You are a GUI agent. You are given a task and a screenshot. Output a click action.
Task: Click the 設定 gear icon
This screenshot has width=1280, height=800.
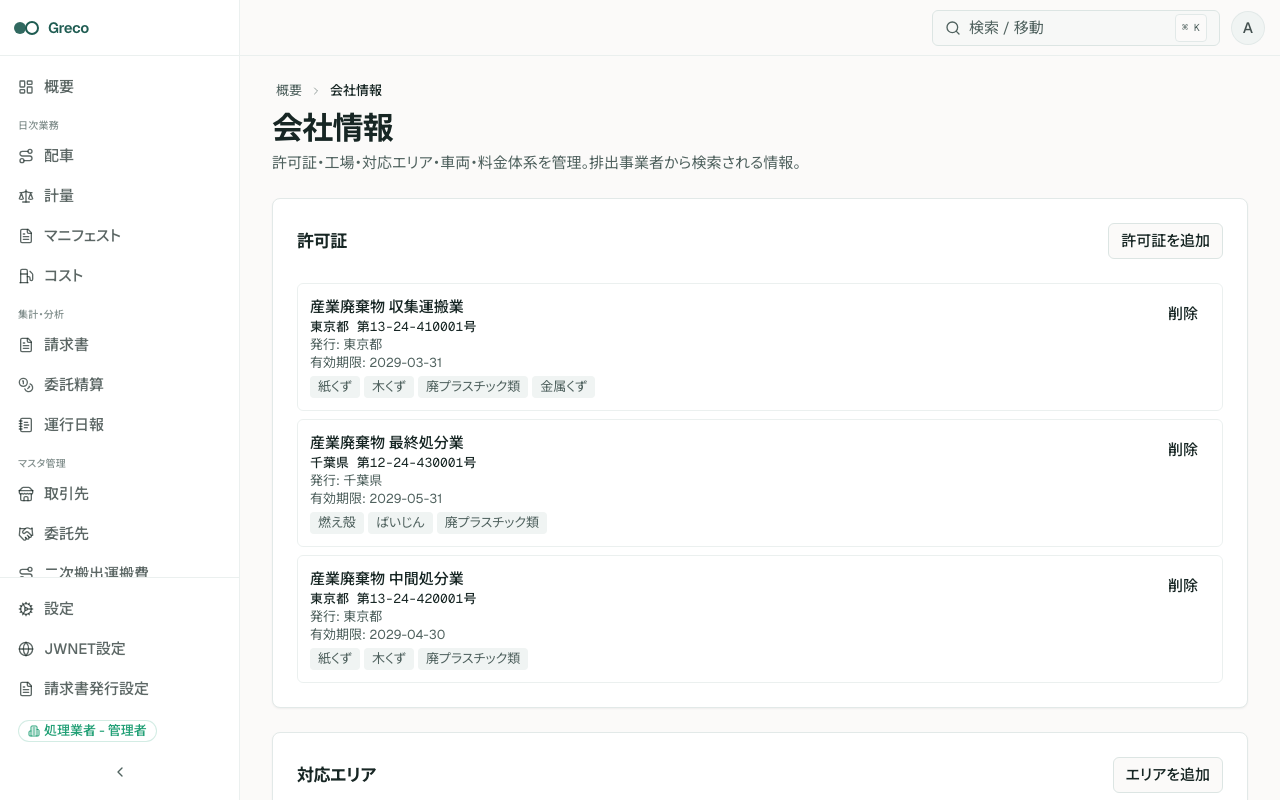pyautogui.click(x=26, y=609)
